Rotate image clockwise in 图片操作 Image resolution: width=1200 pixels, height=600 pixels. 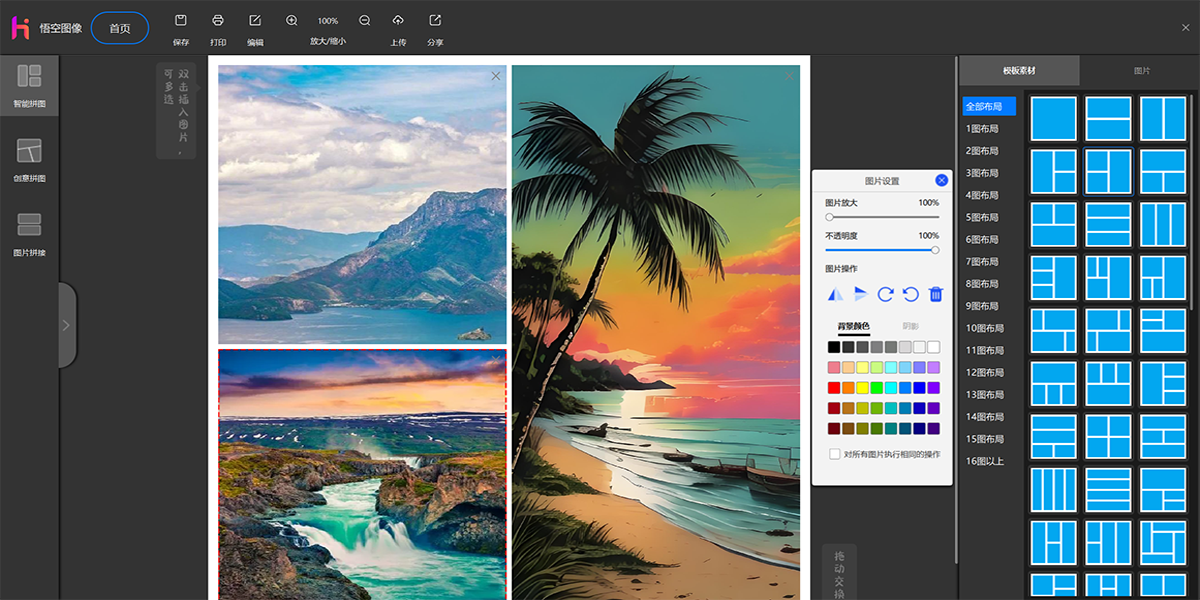coord(885,294)
